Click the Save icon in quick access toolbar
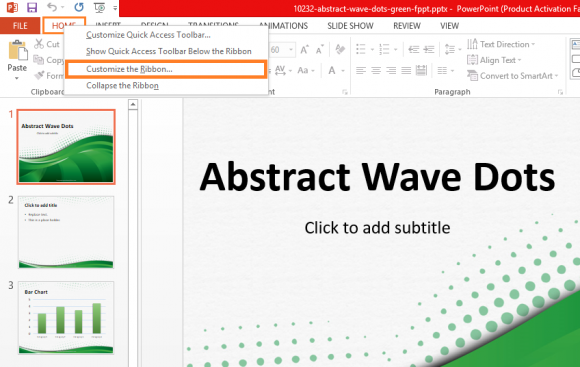 click(32, 7)
